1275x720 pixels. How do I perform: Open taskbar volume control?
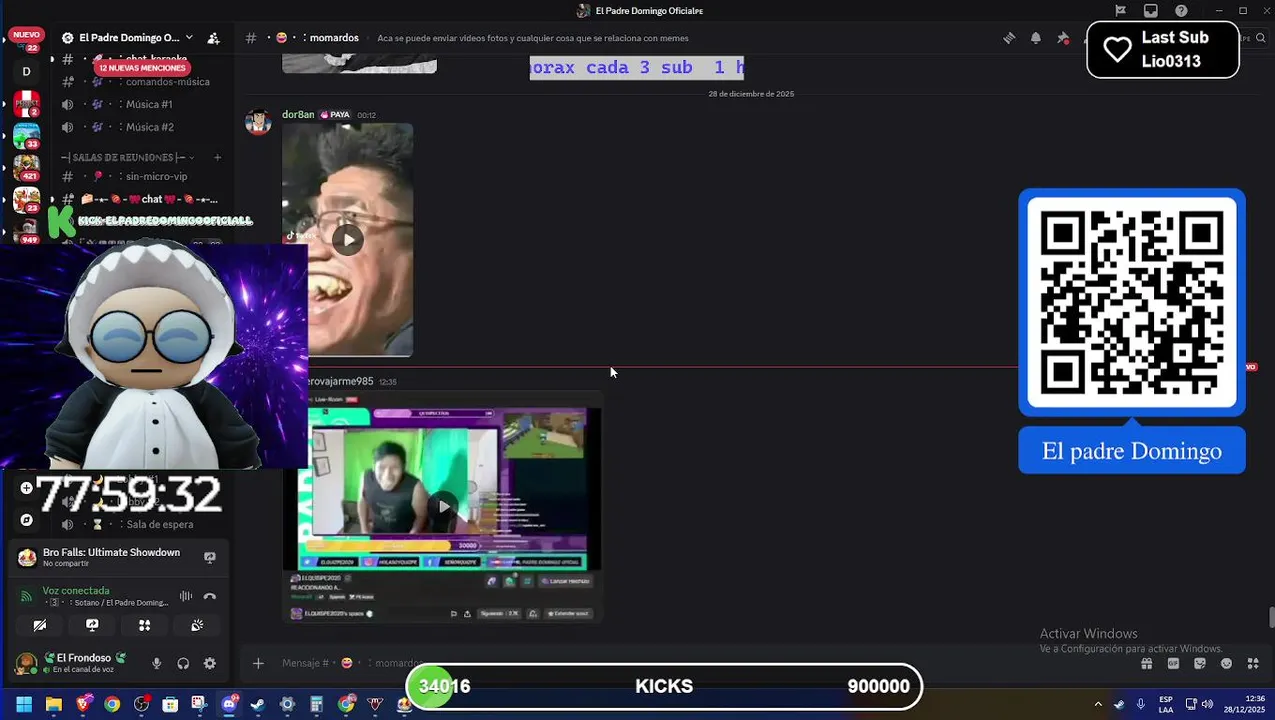point(1207,704)
